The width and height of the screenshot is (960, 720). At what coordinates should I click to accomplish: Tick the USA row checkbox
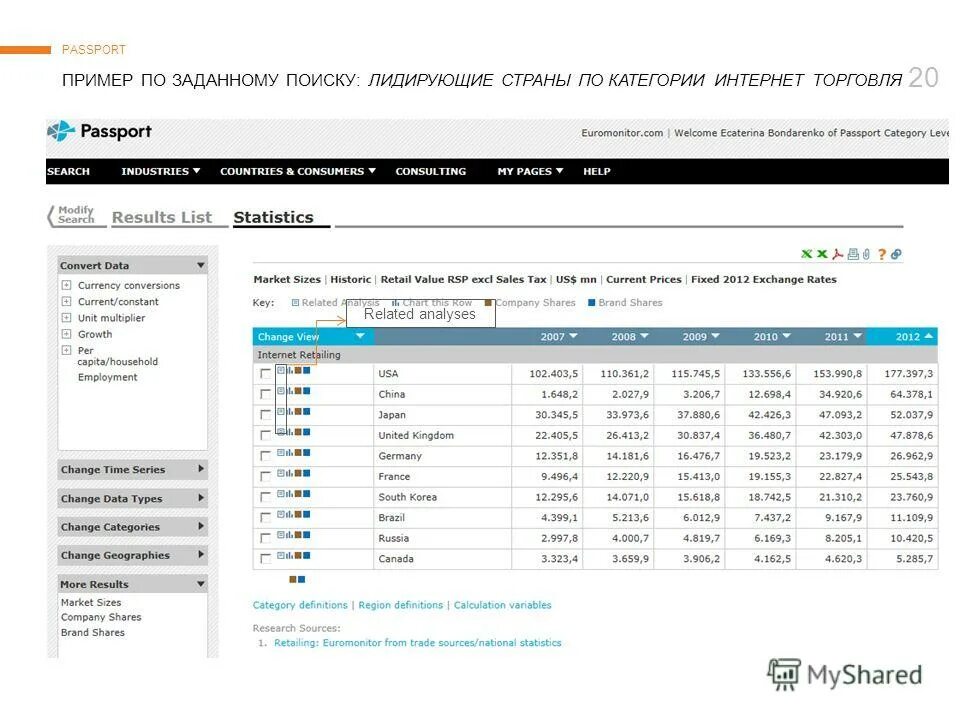265,373
